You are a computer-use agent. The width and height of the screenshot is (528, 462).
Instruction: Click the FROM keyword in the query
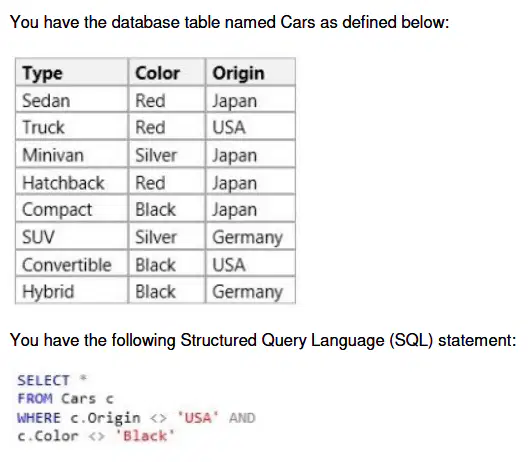pyautogui.click(x=35, y=399)
